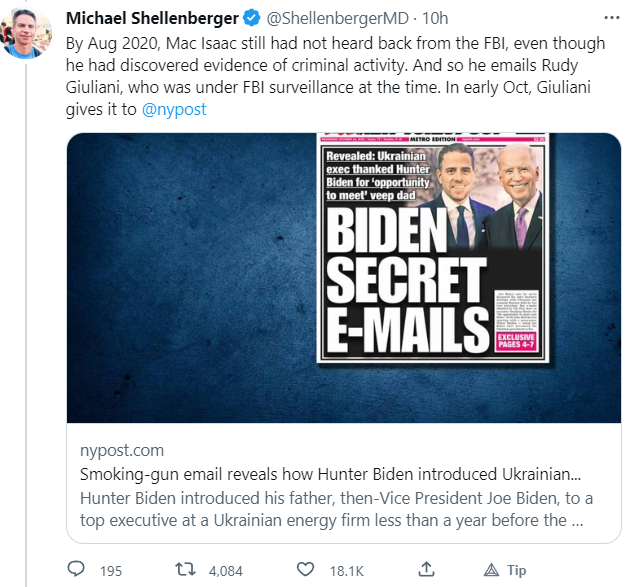
Task: Follow the @nypost mention link
Action: (176, 109)
